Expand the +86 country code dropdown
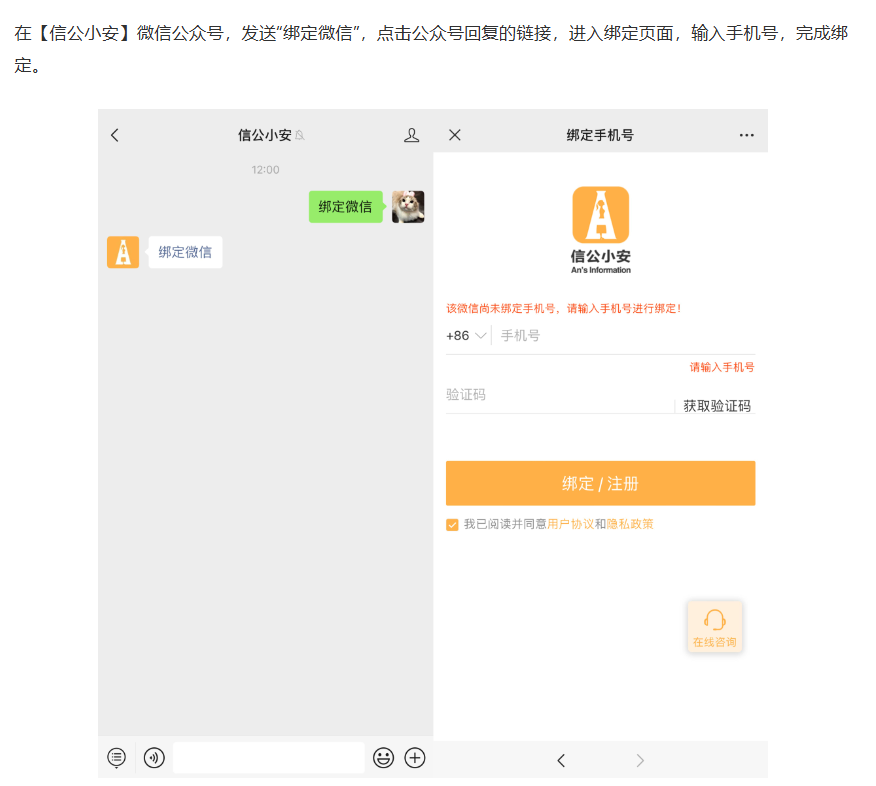 pyautogui.click(x=466, y=336)
